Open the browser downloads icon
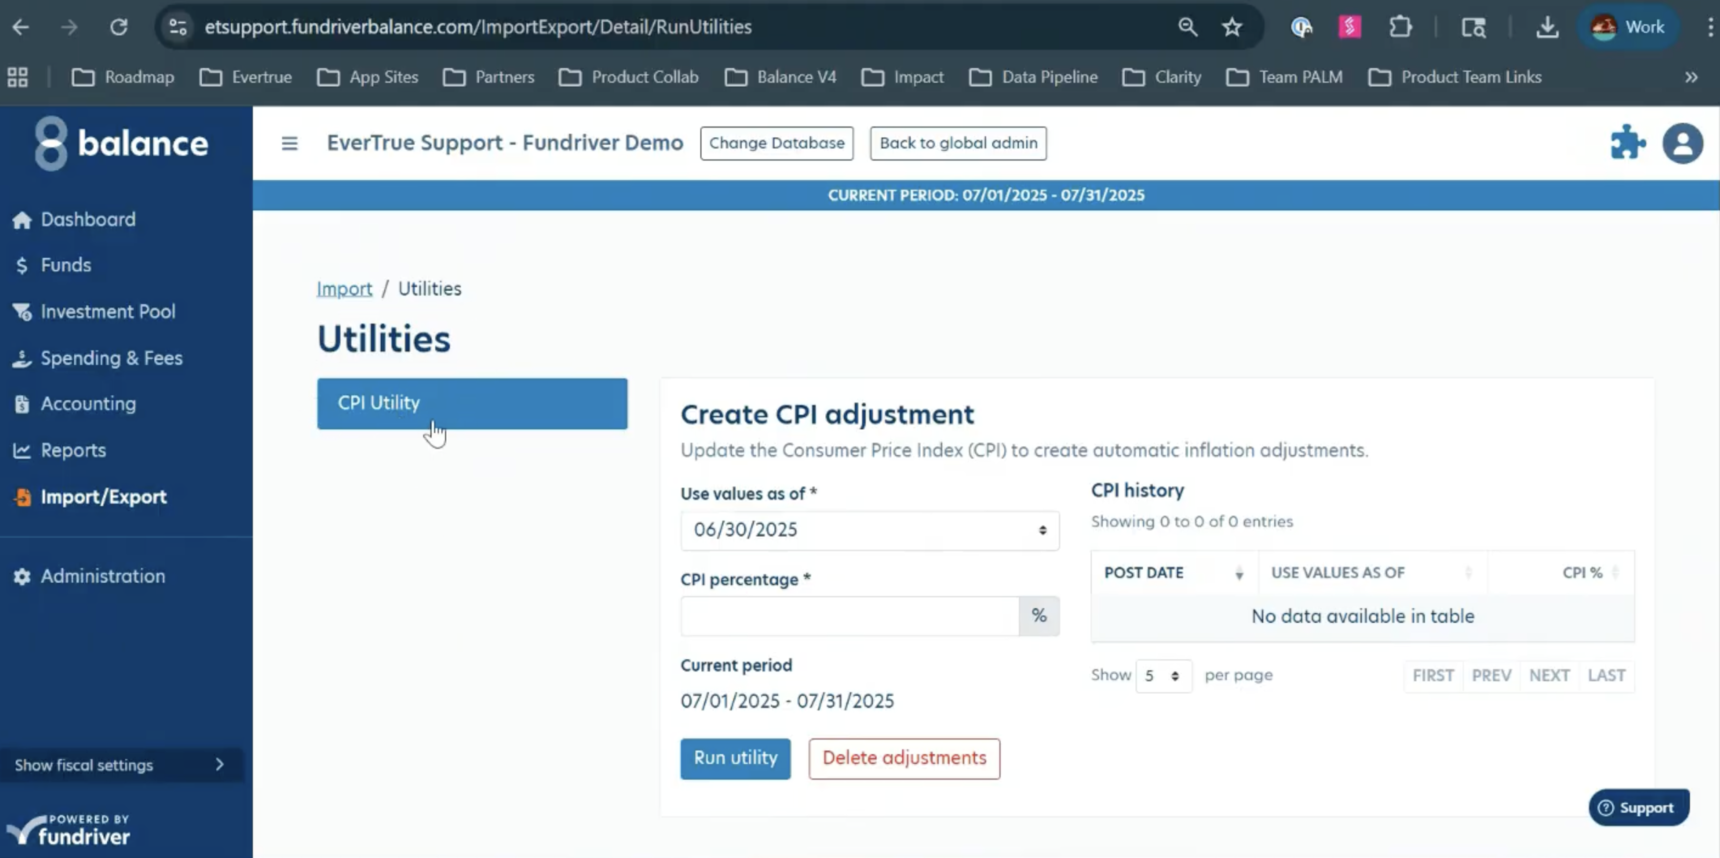1720x858 pixels. coord(1546,27)
